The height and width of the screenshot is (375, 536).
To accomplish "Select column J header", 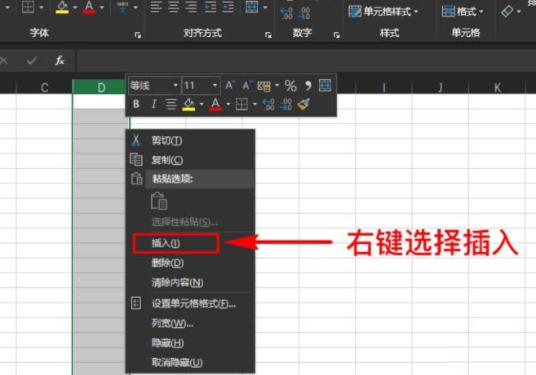I will [x=440, y=88].
